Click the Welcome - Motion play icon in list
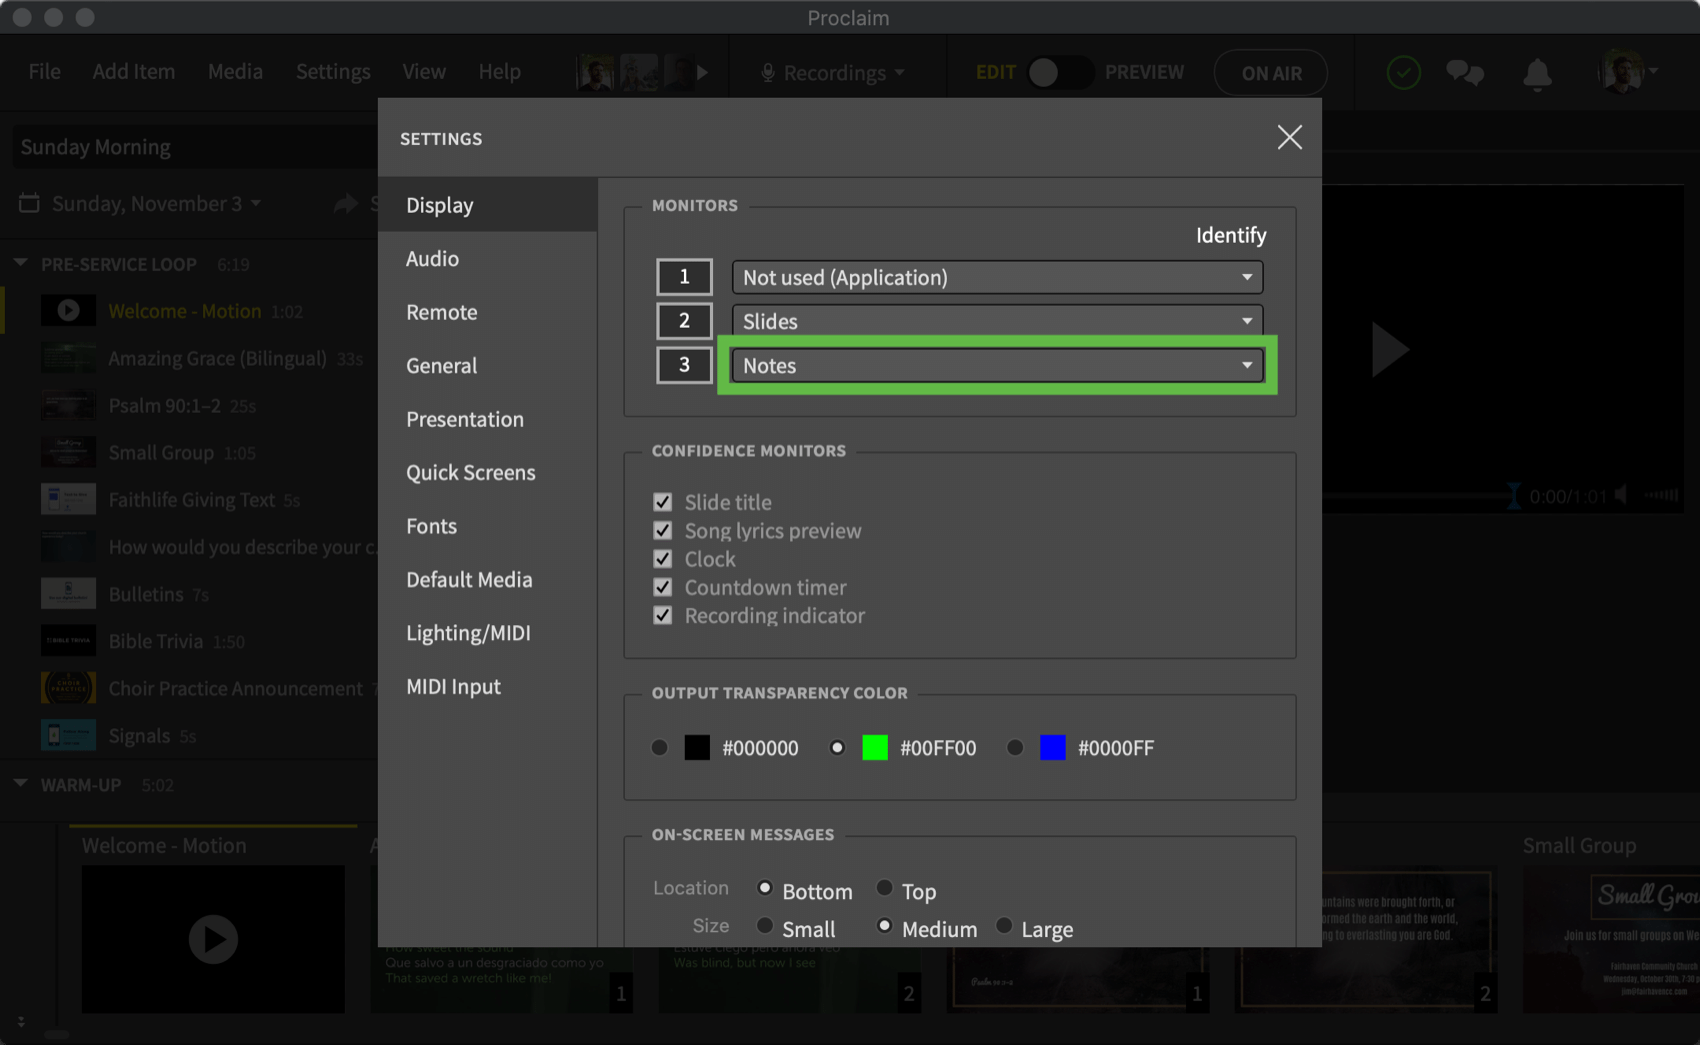This screenshot has height=1045, width=1700. 68,311
